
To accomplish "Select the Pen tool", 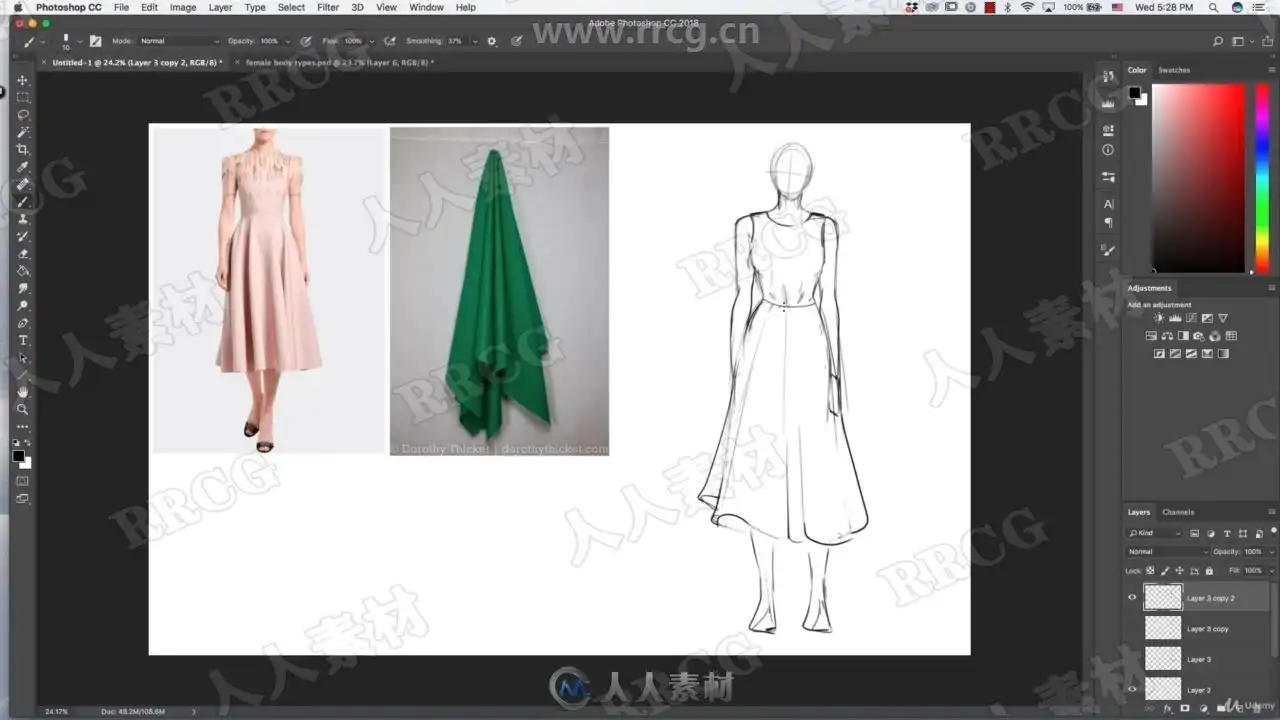I will (x=22, y=323).
